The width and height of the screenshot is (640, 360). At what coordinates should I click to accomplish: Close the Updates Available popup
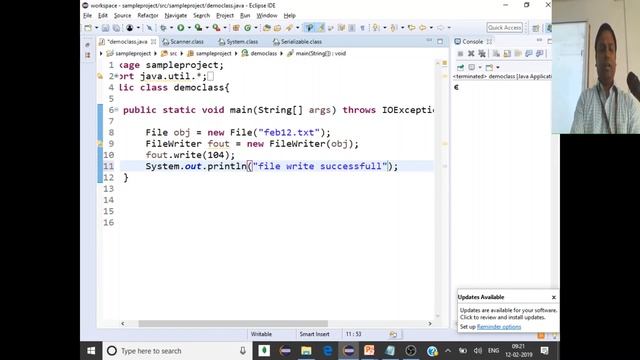pyautogui.click(x=554, y=297)
